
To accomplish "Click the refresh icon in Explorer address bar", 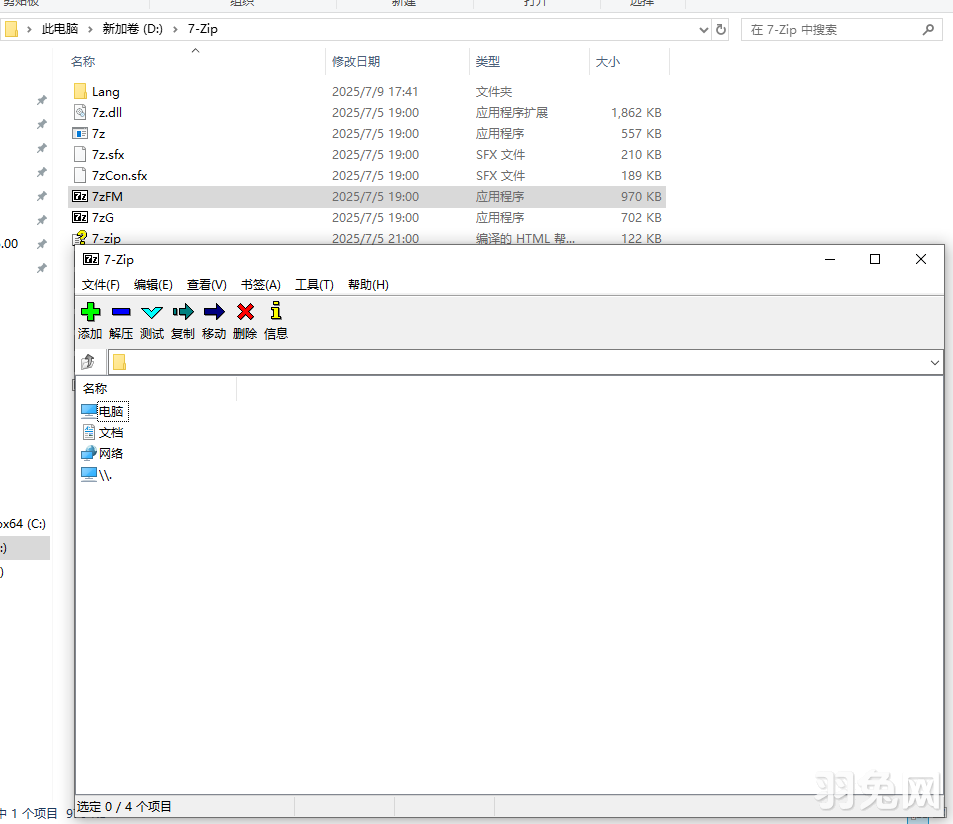I will 721,29.
